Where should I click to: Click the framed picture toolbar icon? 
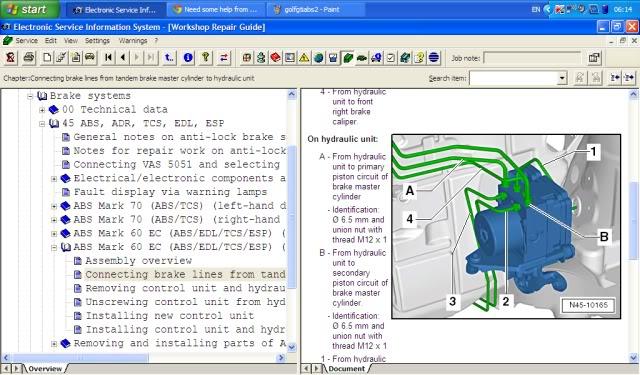click(x=290, y=58)
